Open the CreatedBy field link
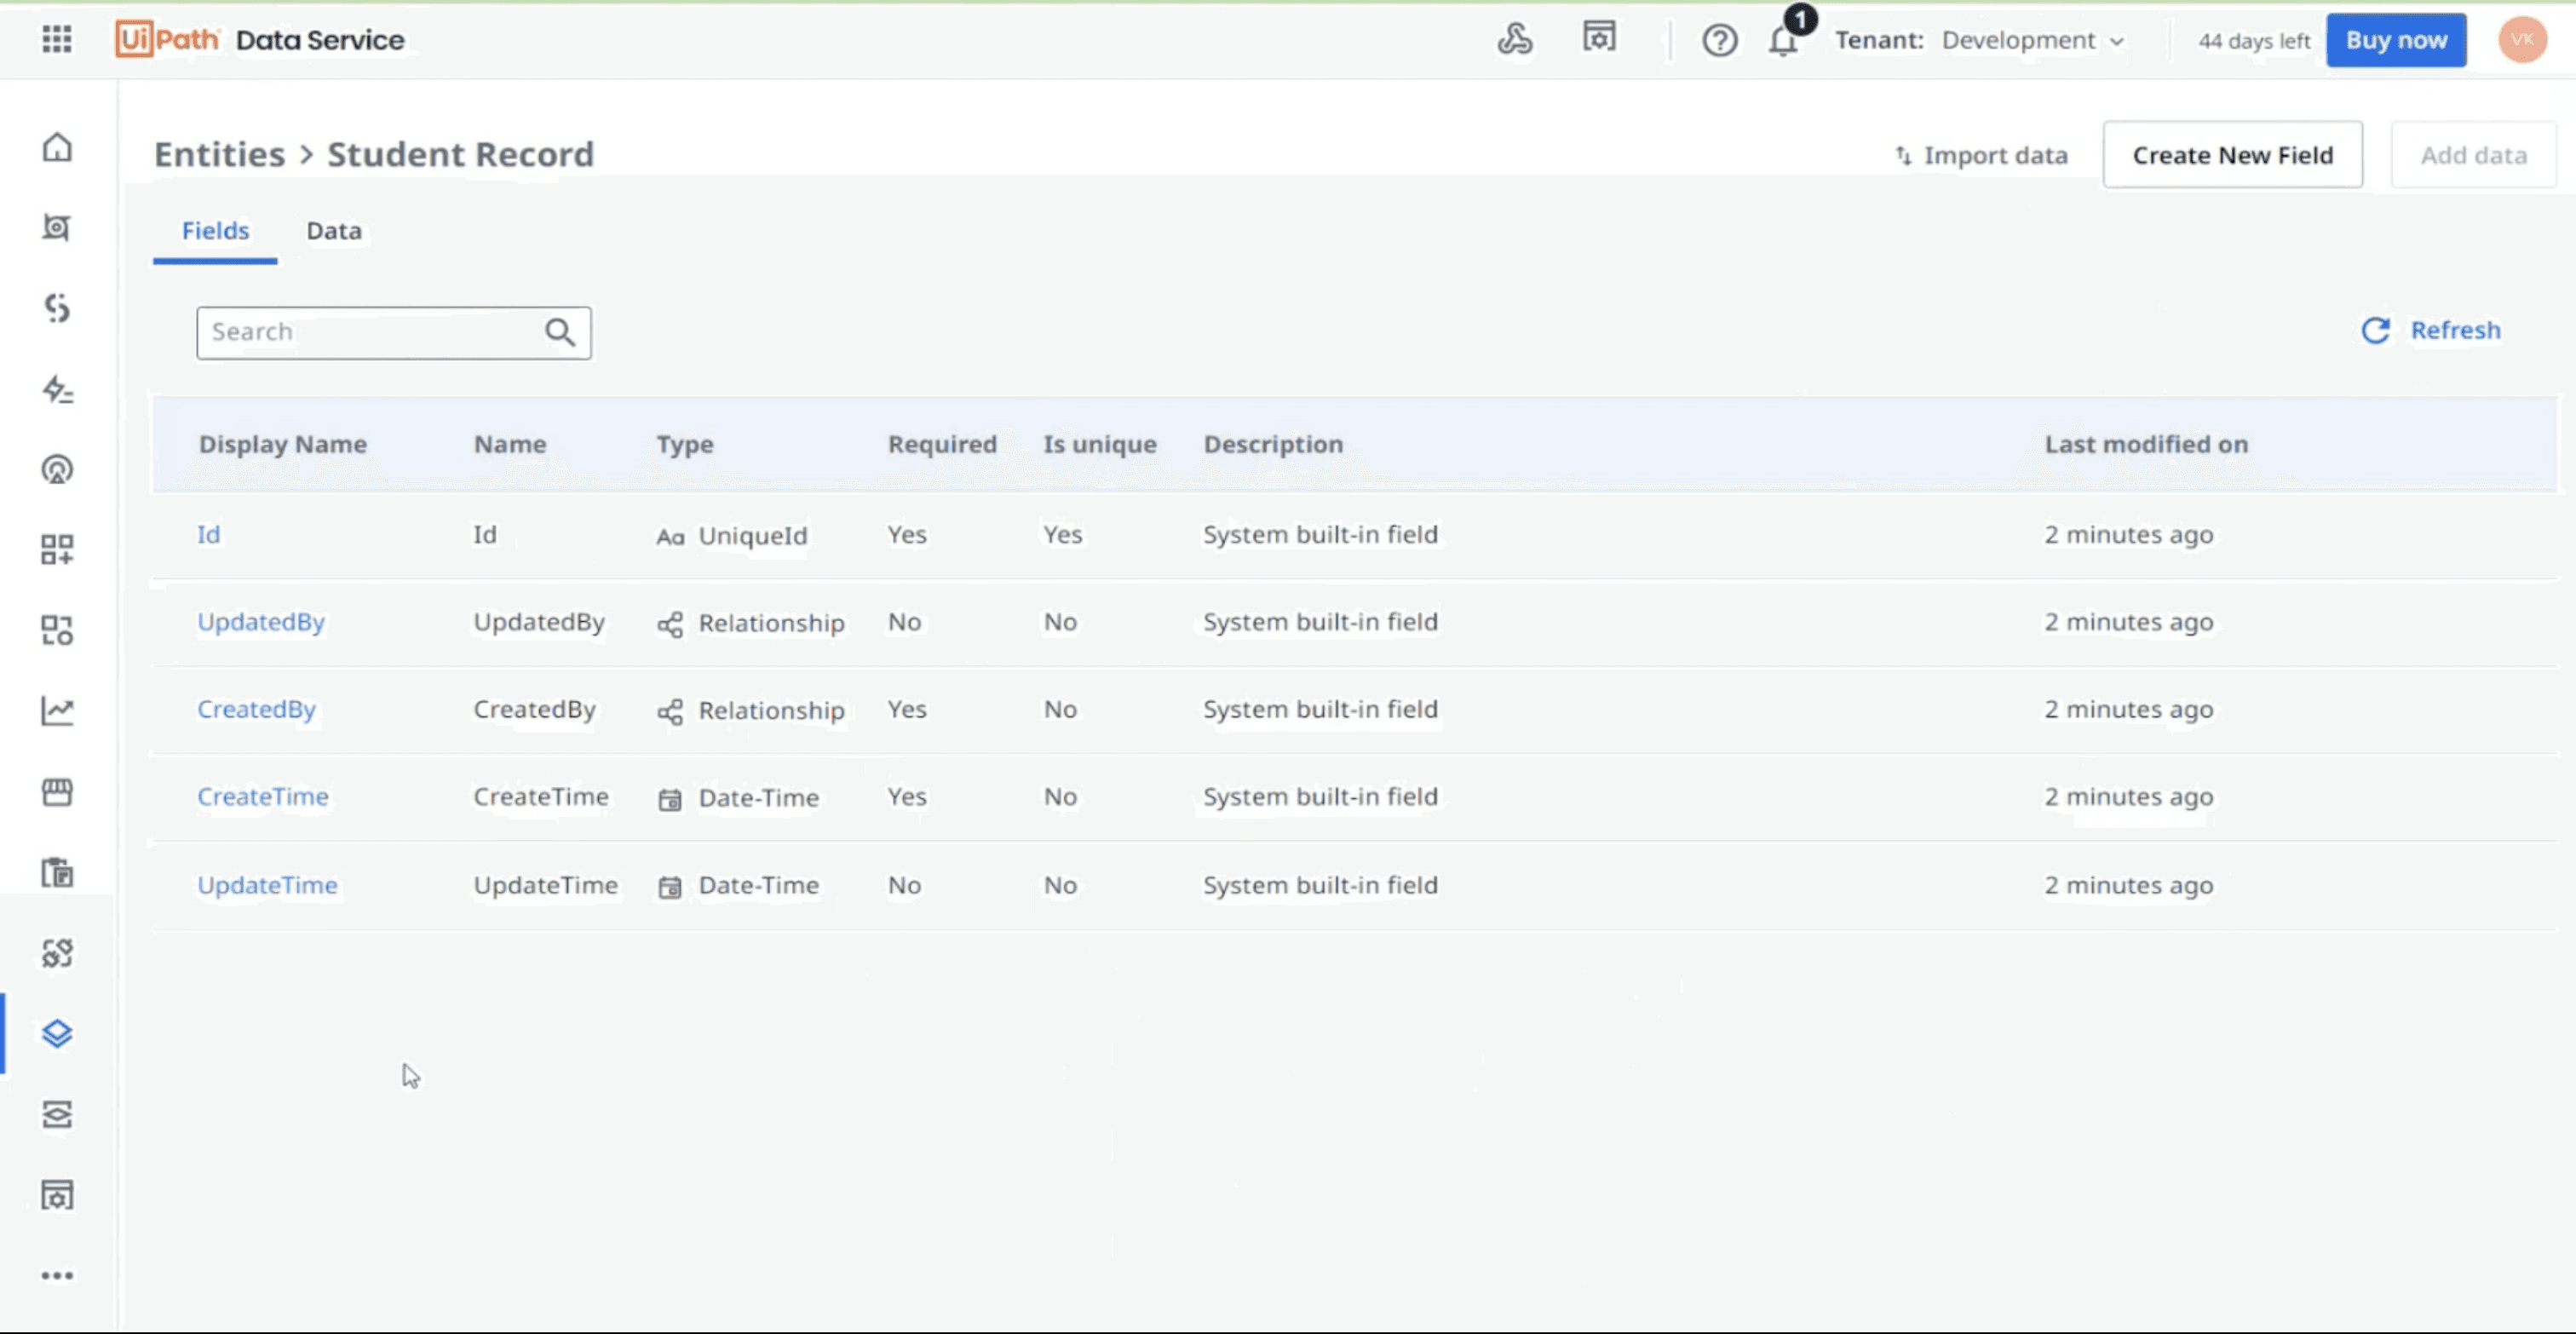 click(x=256, y=709)
